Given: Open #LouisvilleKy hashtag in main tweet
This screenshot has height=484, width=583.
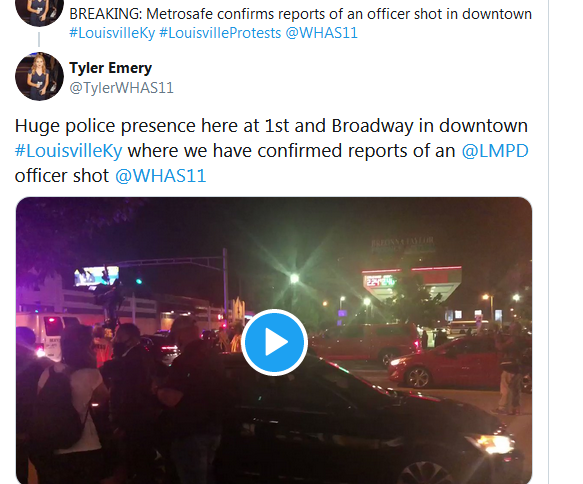Looking at the screenshot, I should pyautogui.click(x=68, y=151).
